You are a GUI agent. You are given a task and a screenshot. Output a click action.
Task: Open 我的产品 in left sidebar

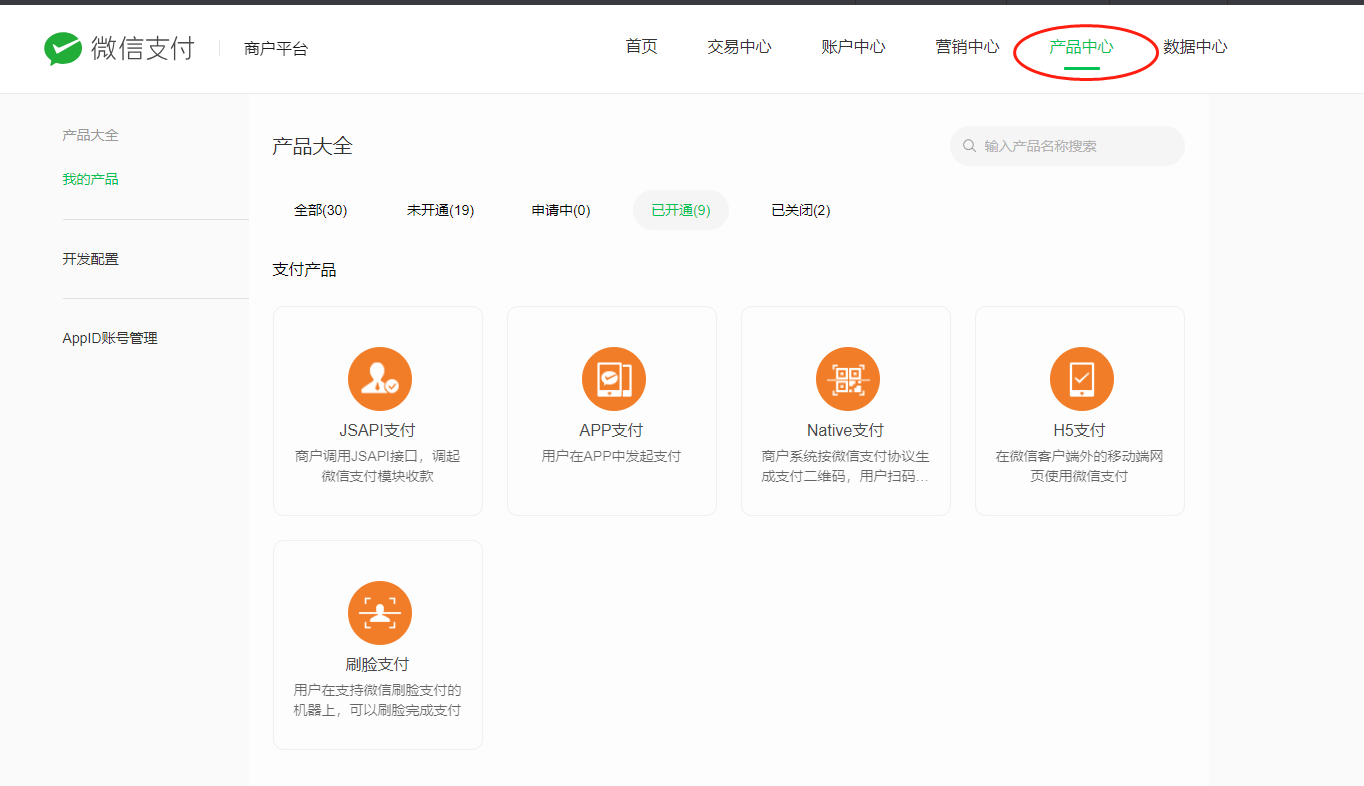pyautogui.click(x=90, y=179)
